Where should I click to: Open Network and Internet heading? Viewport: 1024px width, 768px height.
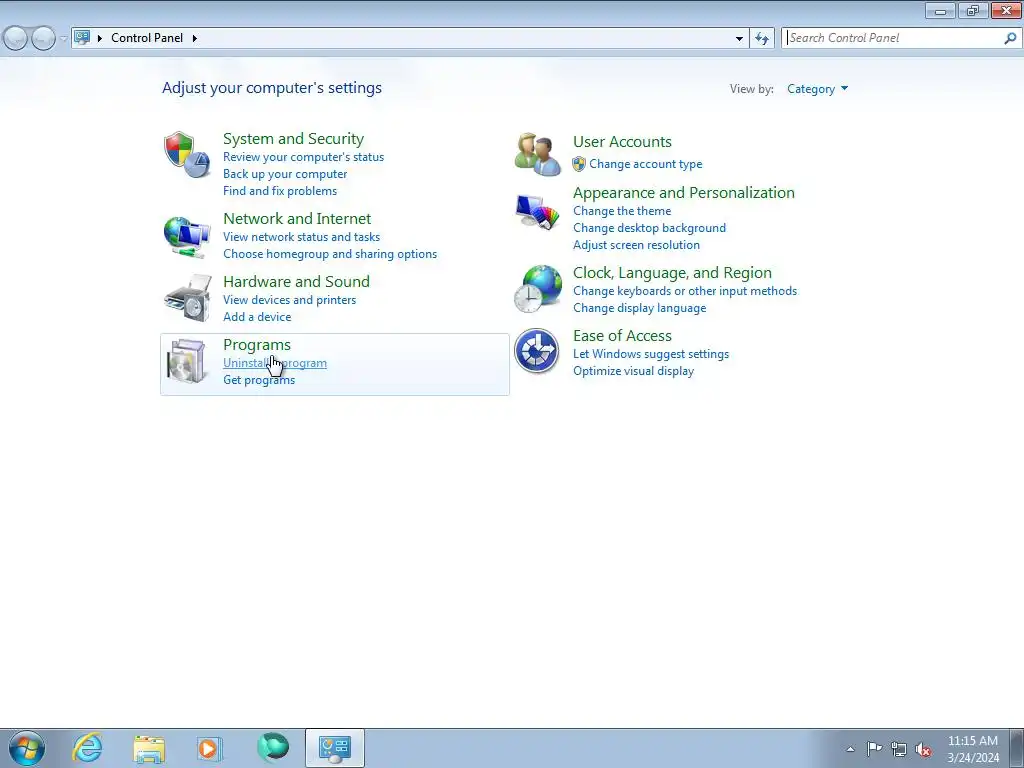tap(297, 218)
